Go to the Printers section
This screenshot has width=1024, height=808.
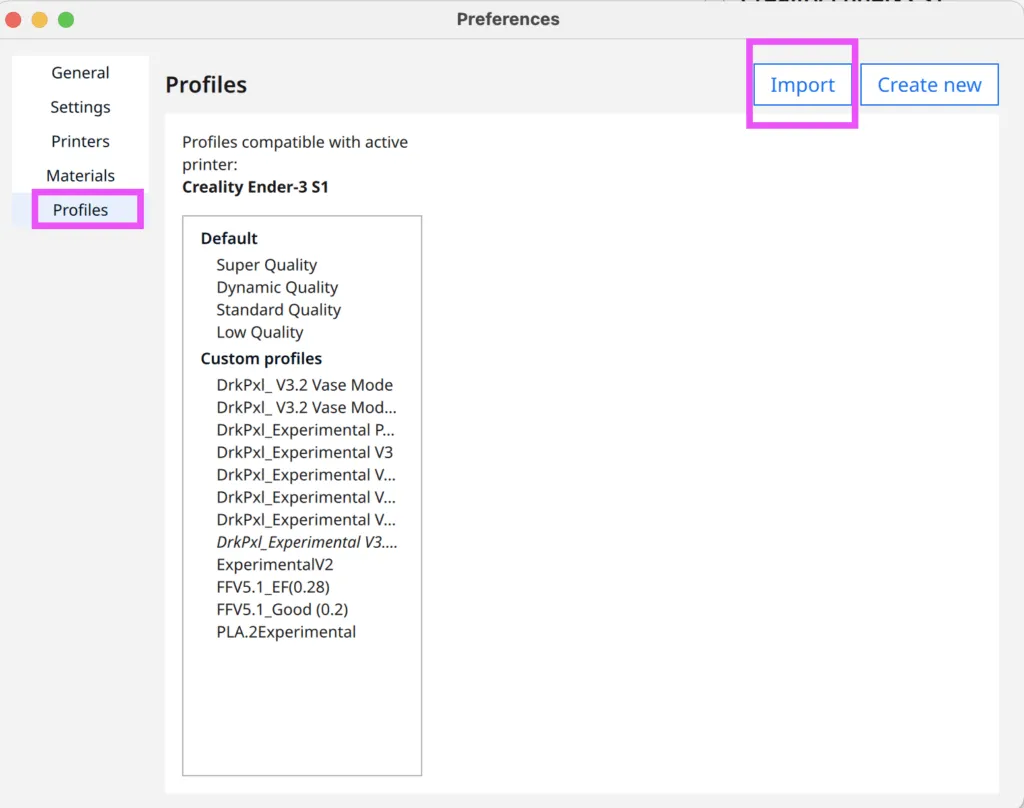80,141
